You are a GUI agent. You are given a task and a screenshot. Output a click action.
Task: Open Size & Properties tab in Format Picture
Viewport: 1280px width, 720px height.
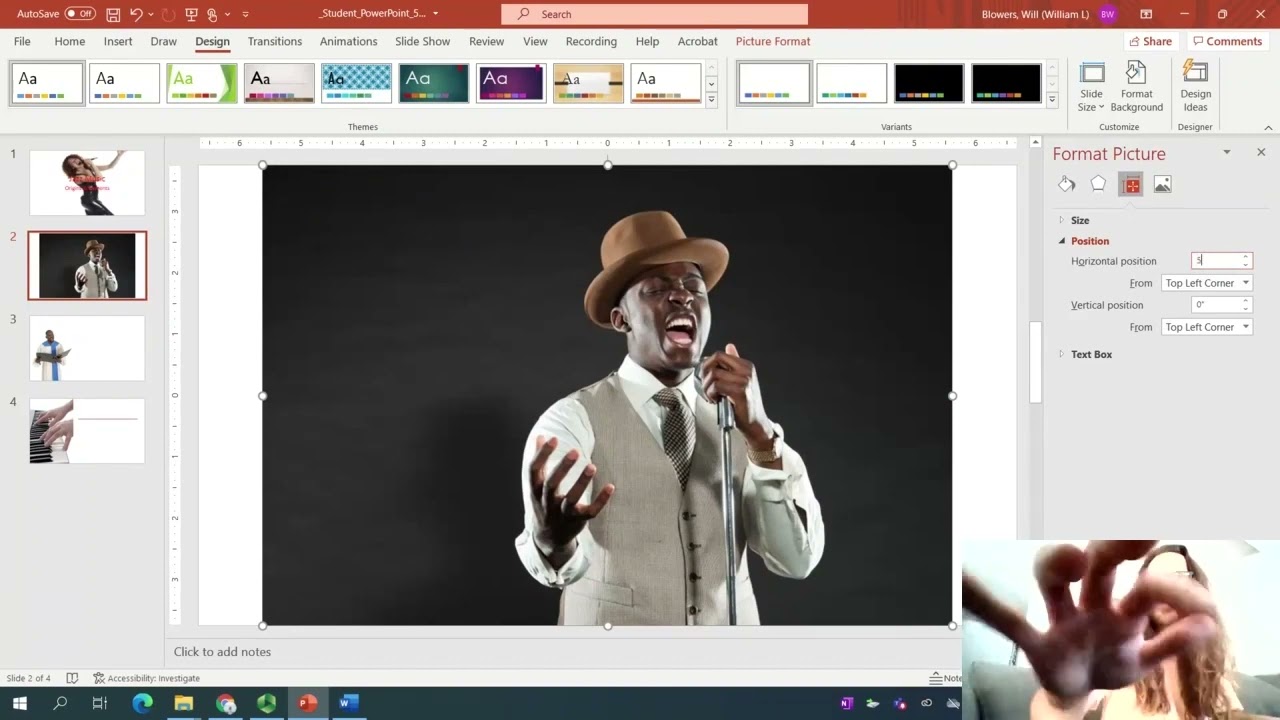[x=1131, y=184]
